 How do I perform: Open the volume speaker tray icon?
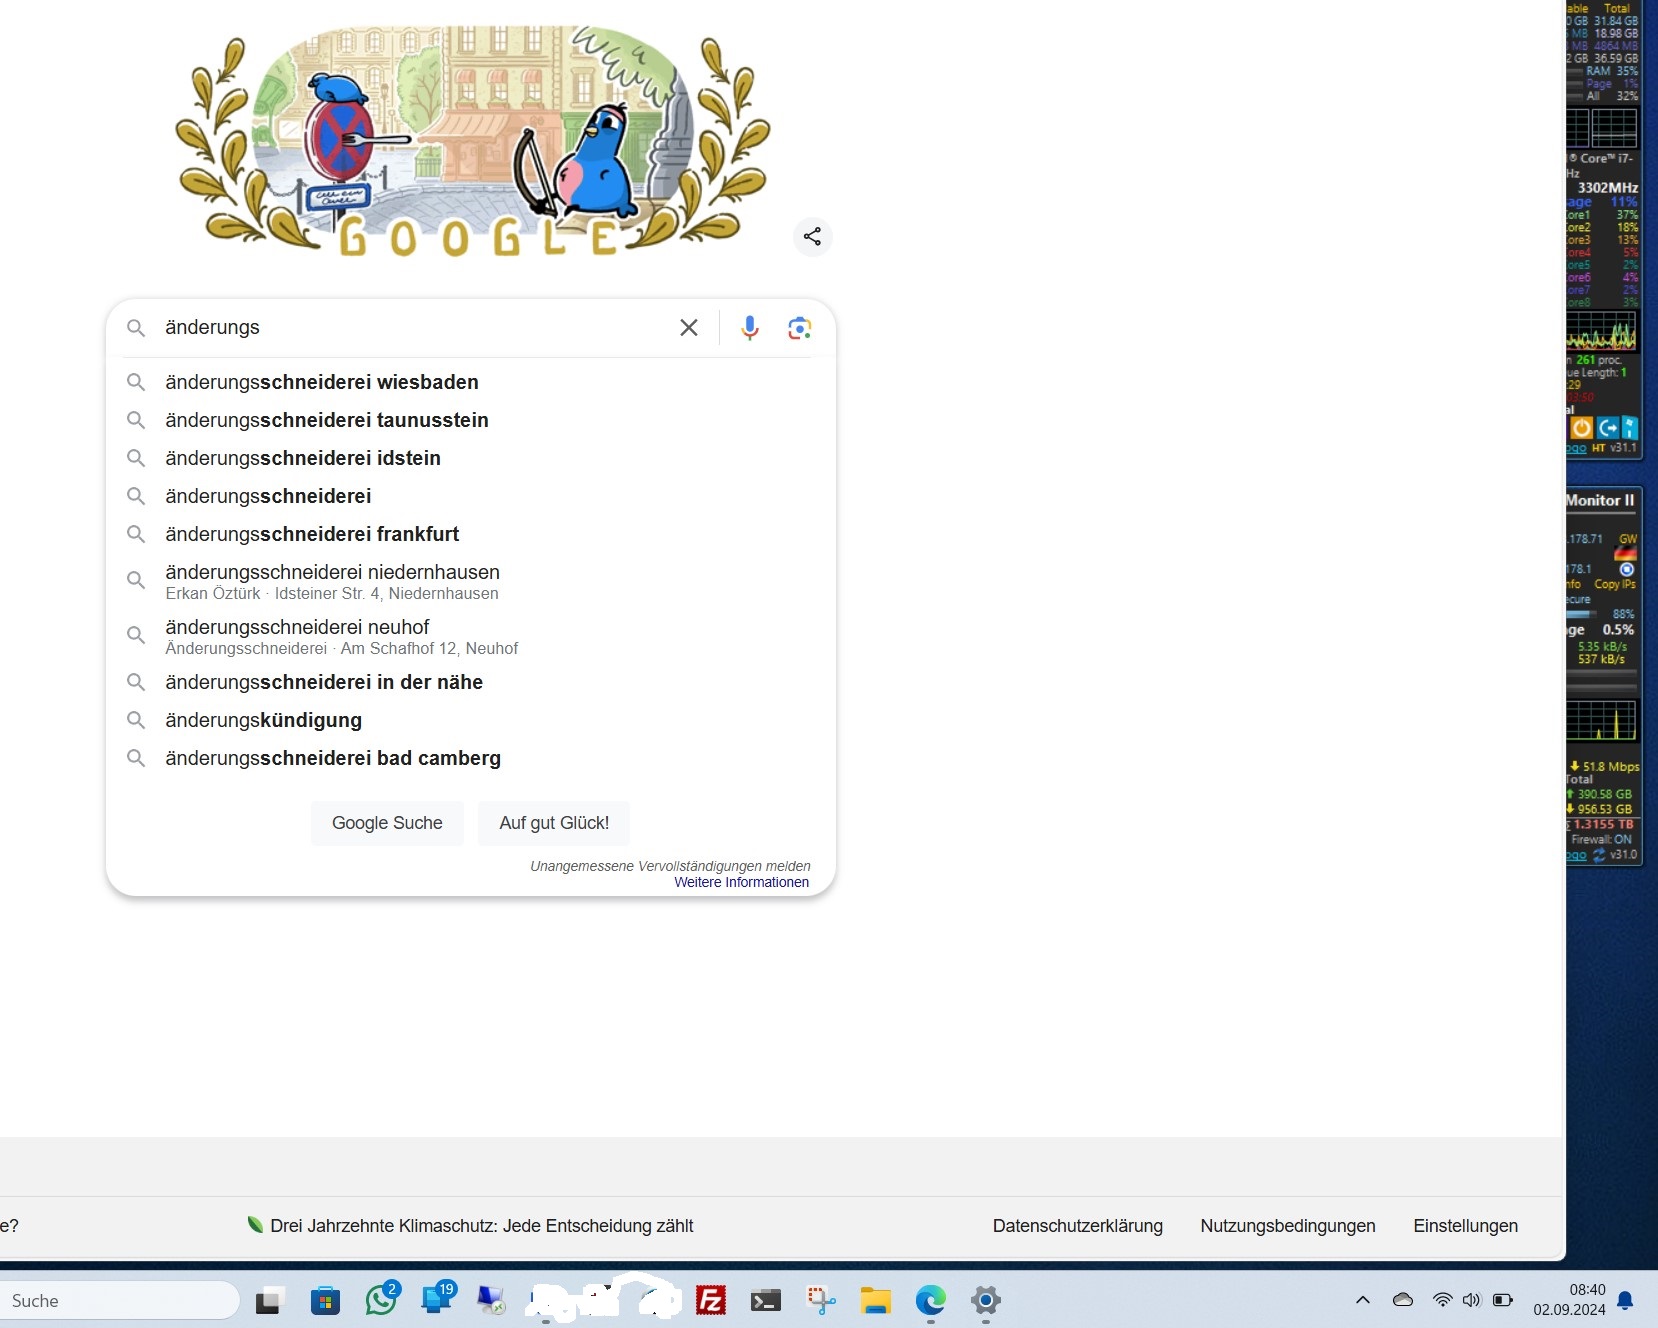click(1471, 1300)
